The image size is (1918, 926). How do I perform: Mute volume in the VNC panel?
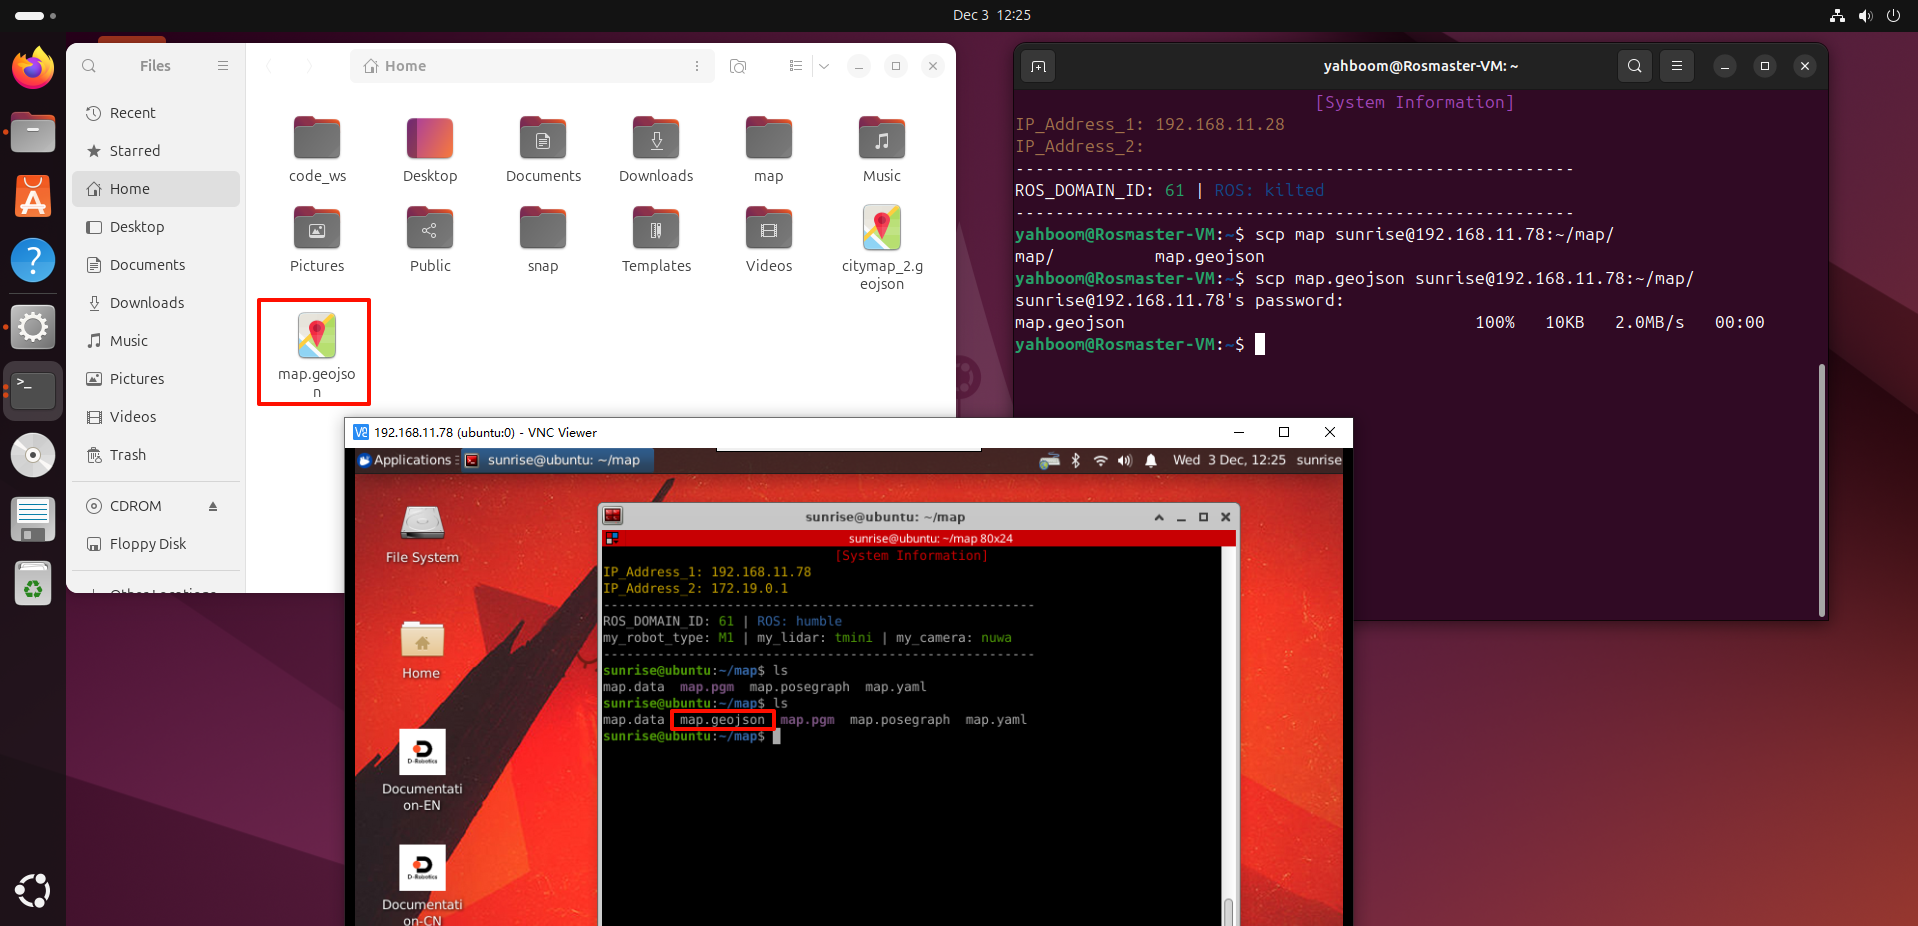pos(1125,460)
